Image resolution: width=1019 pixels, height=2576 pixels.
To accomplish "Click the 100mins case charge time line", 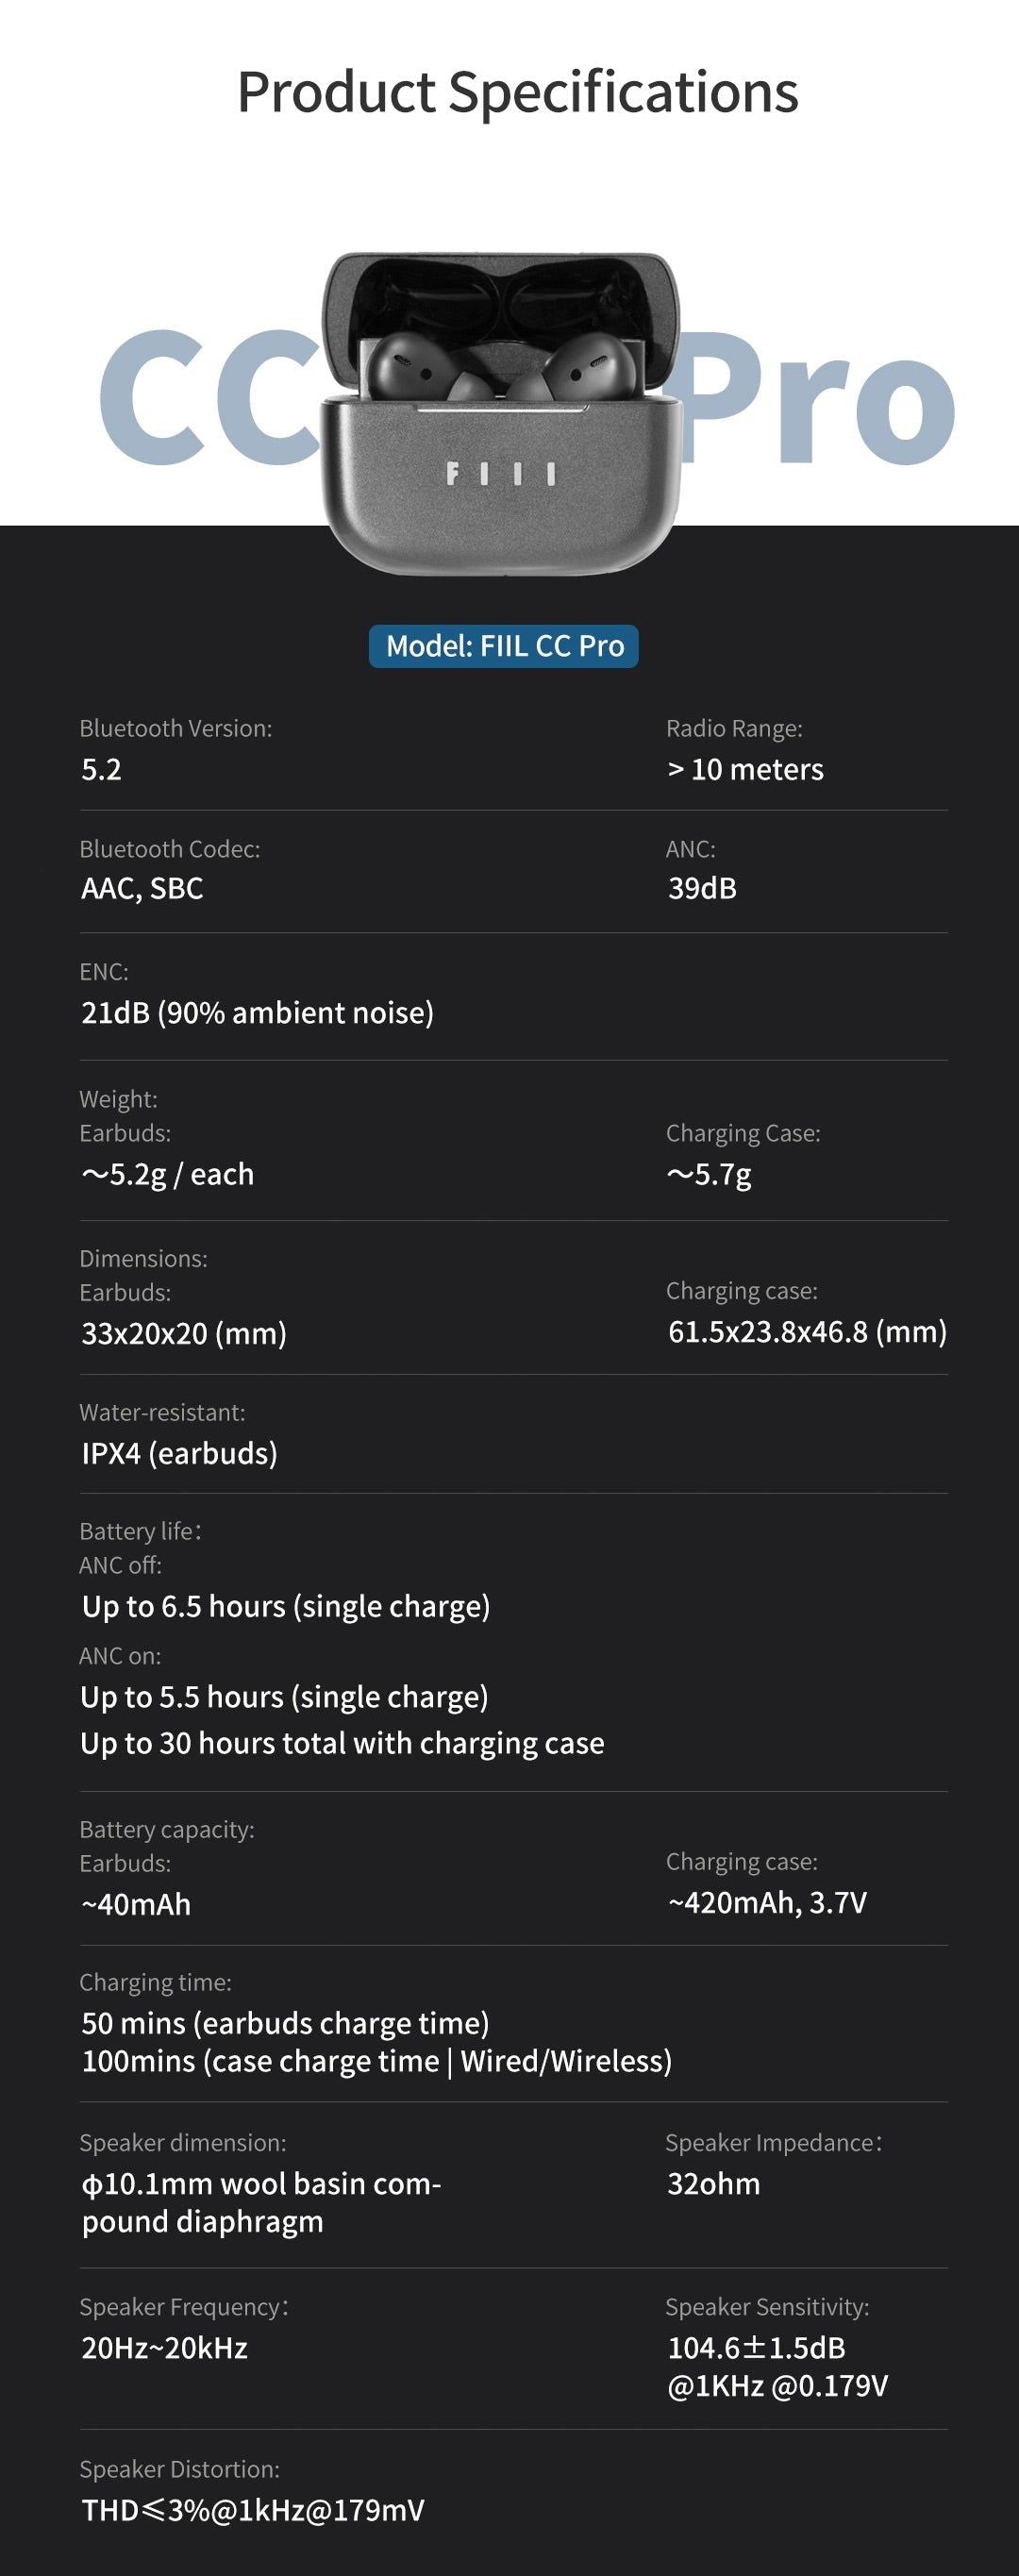I will tap(376, 2061).
